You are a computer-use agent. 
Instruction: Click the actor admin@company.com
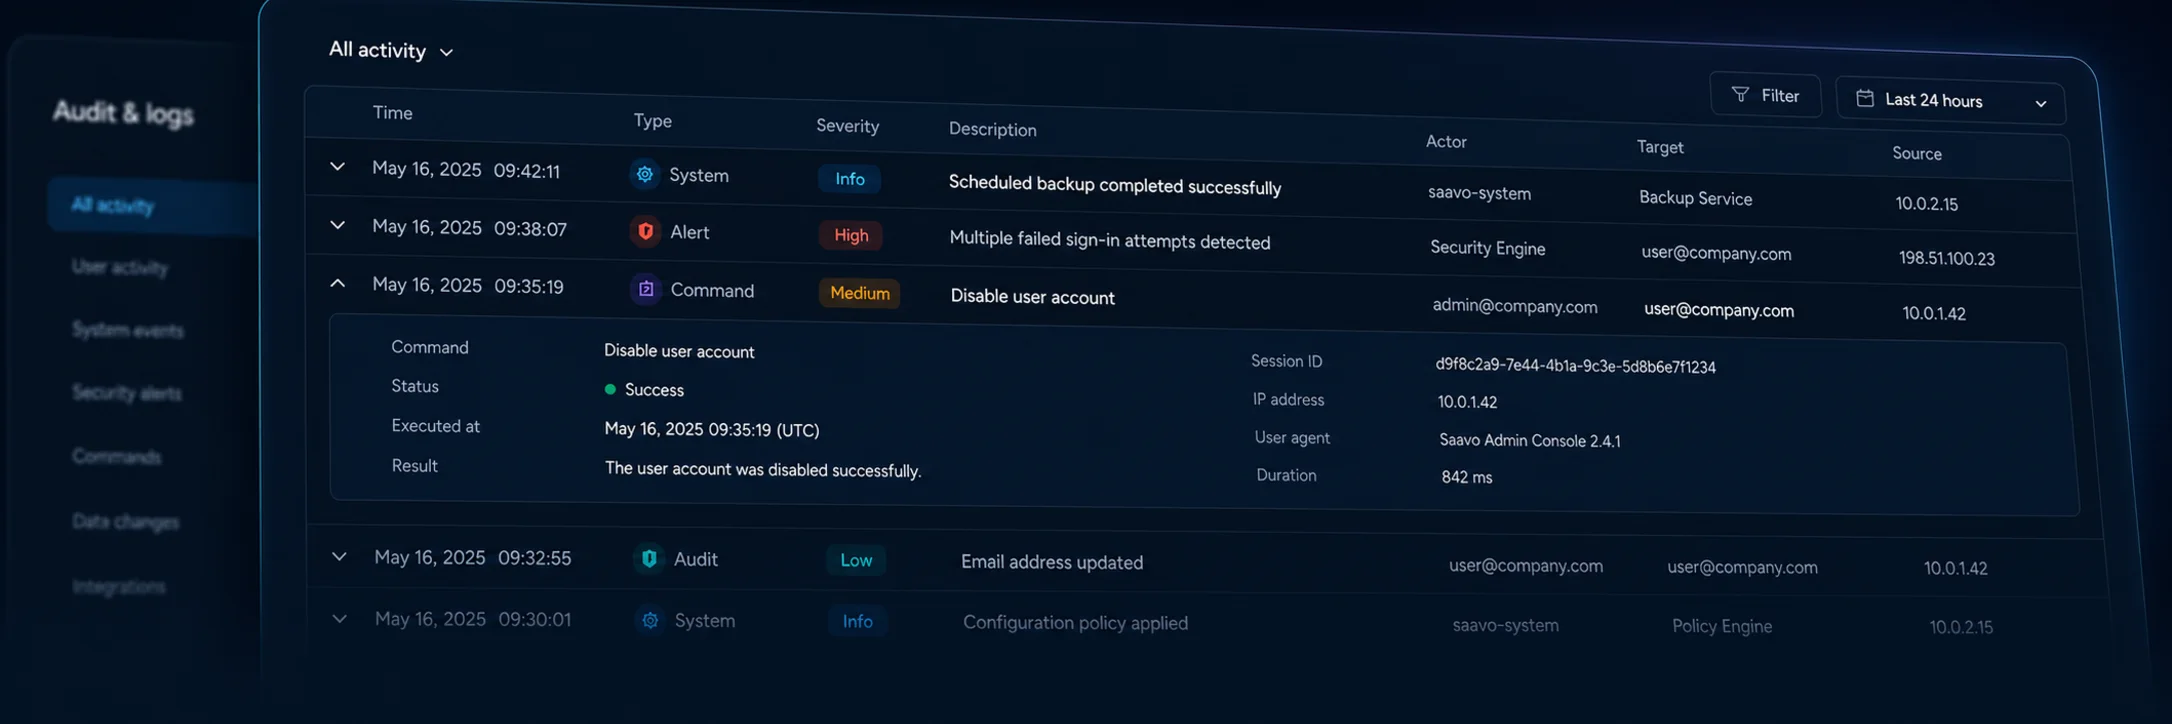[x=1515, y=307]
